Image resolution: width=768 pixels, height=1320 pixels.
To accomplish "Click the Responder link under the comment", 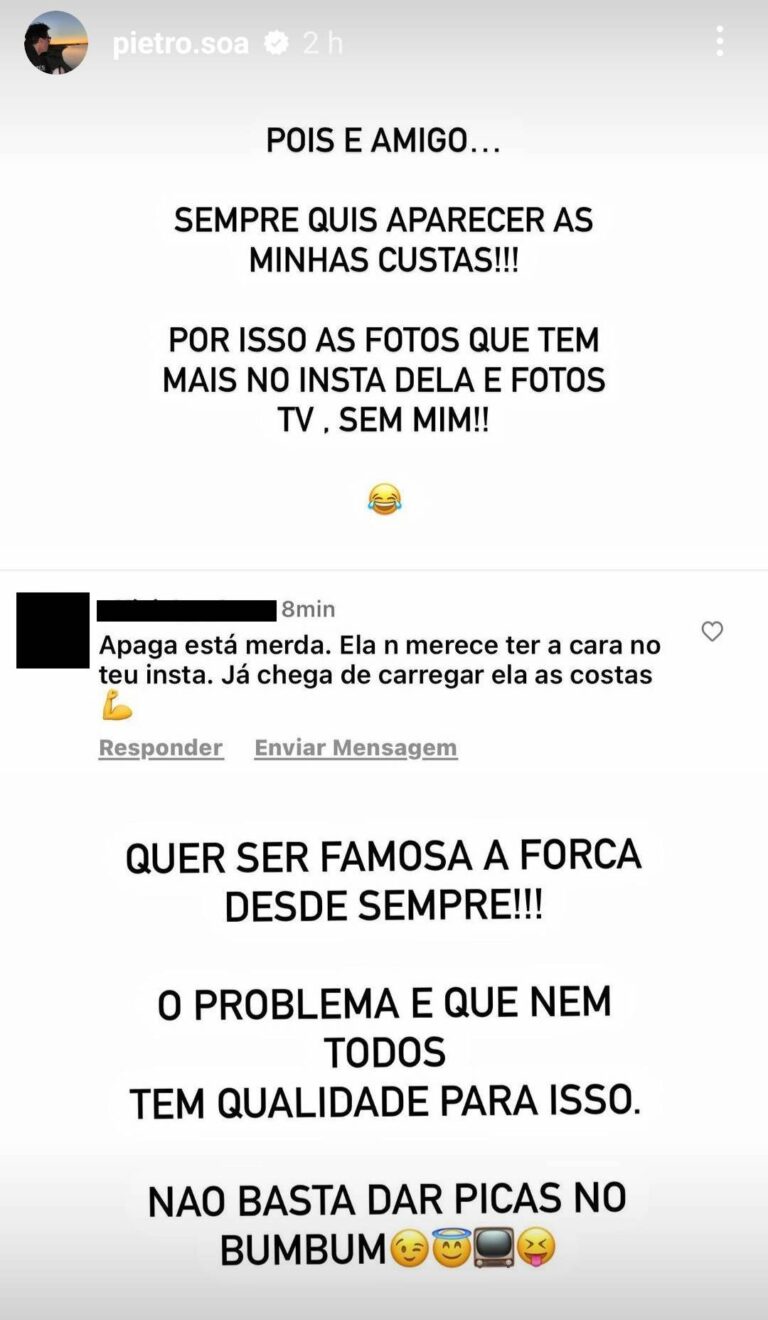I will pyautogui.click(x=160, y=748).
